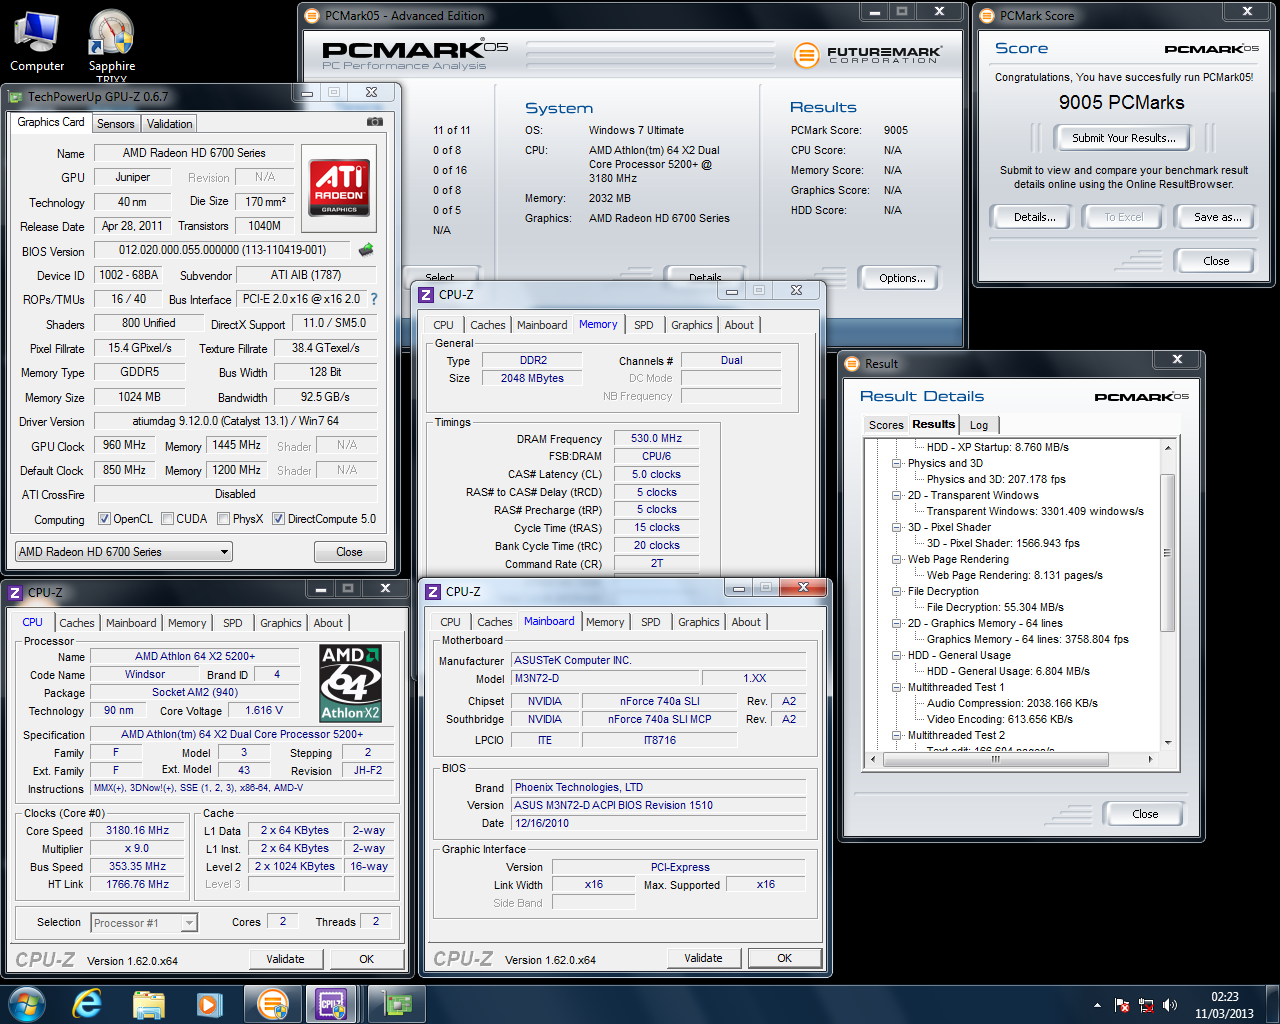The image size is (1280, 1024).
Task: Switch to GPU-Z Validation tab
Action: [x=169, y=124]
